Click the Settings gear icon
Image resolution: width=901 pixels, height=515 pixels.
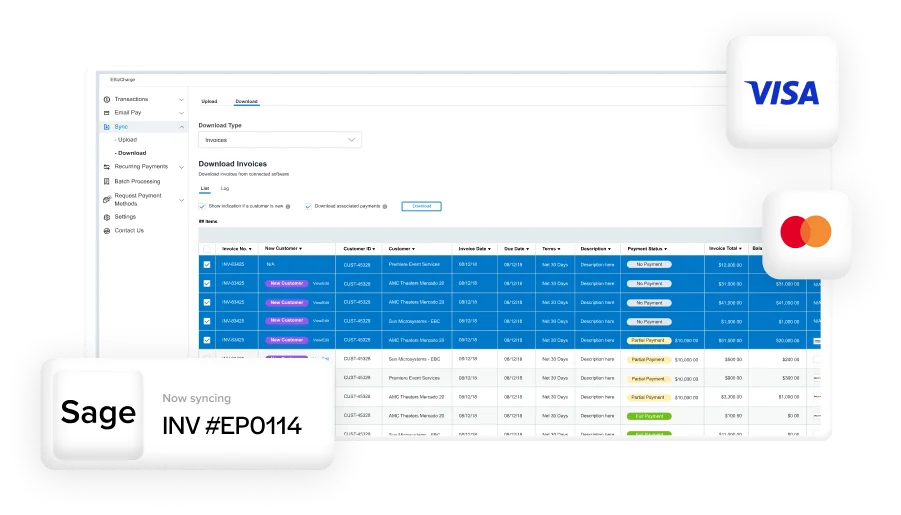point(107,217)
